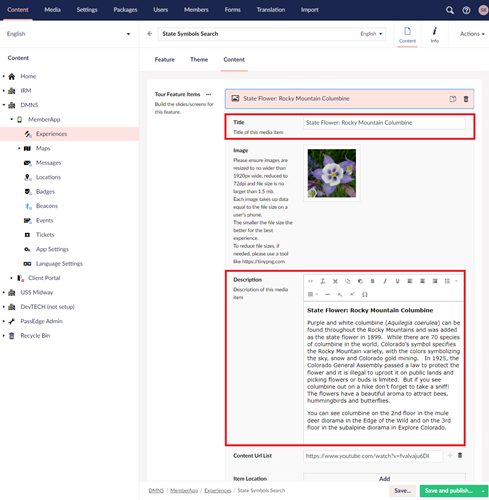Open the Media section
The height and width of the screenshot is (500, 489).
point(52,10)
